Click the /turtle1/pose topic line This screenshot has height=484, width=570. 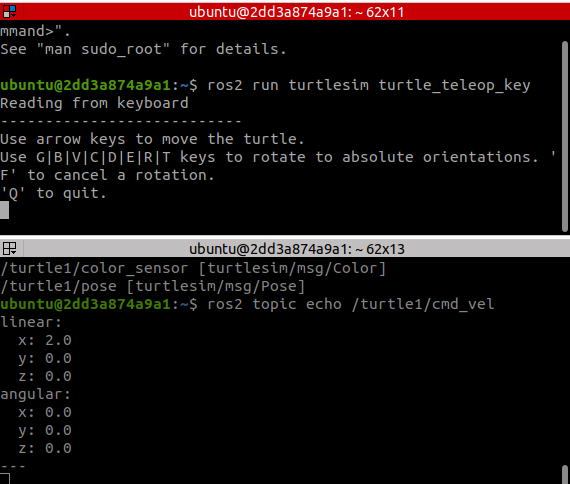(152, 287)
